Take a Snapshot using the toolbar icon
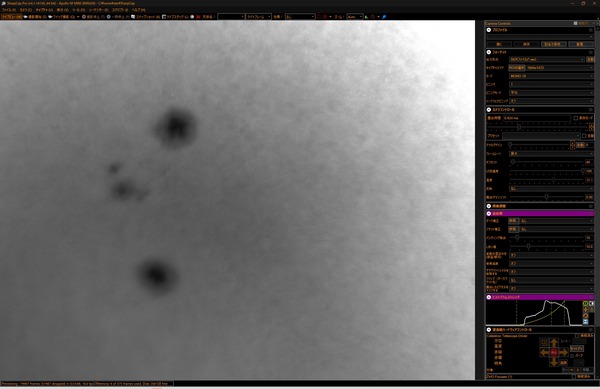600x389 pixels. point(133,17)
